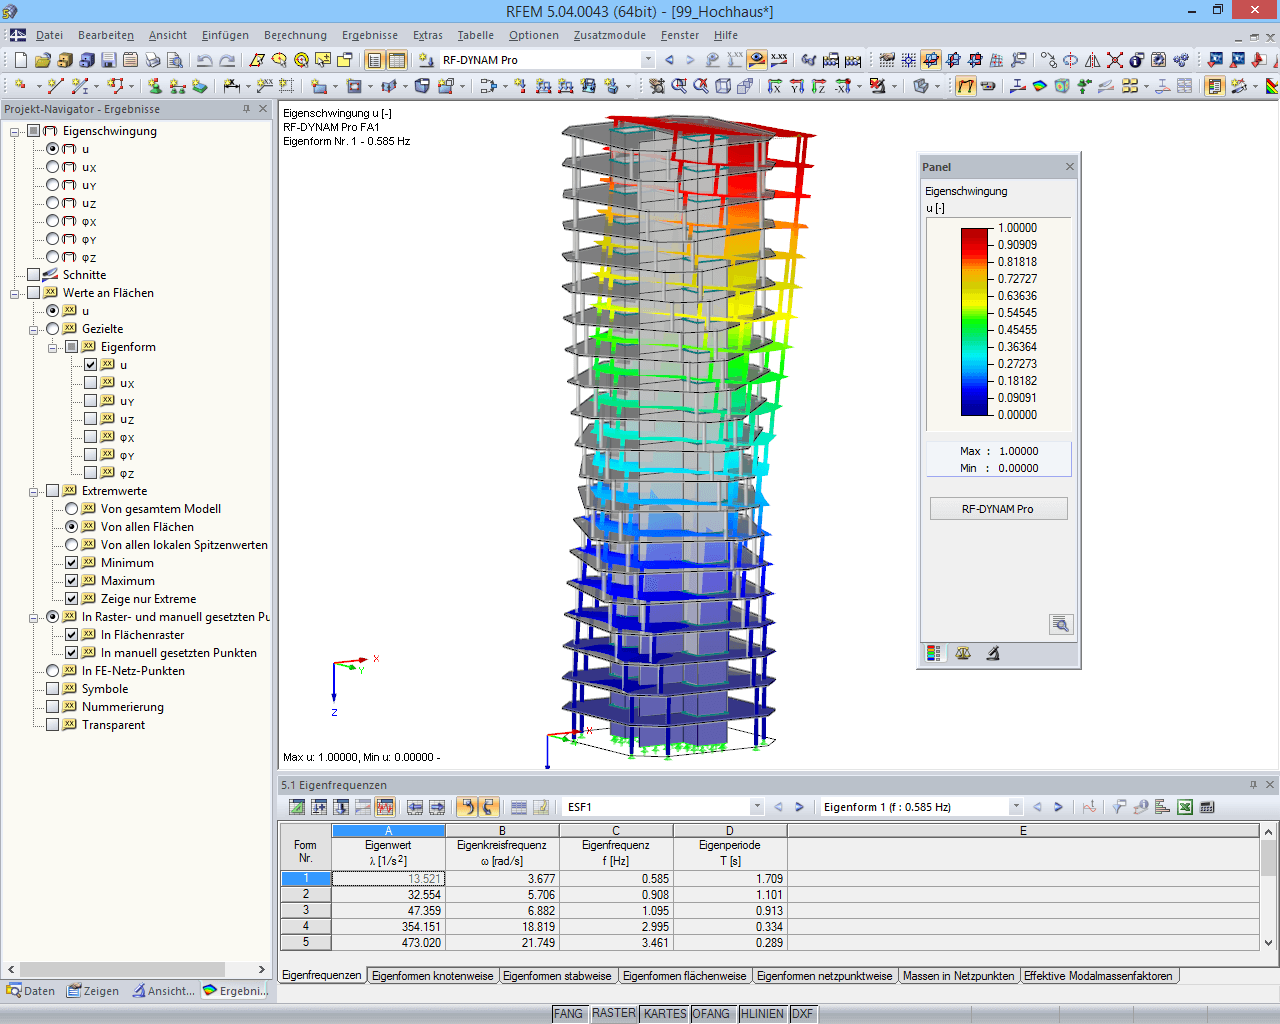
Task: Click the dark blue color scale segment
Action: (975, 405)
